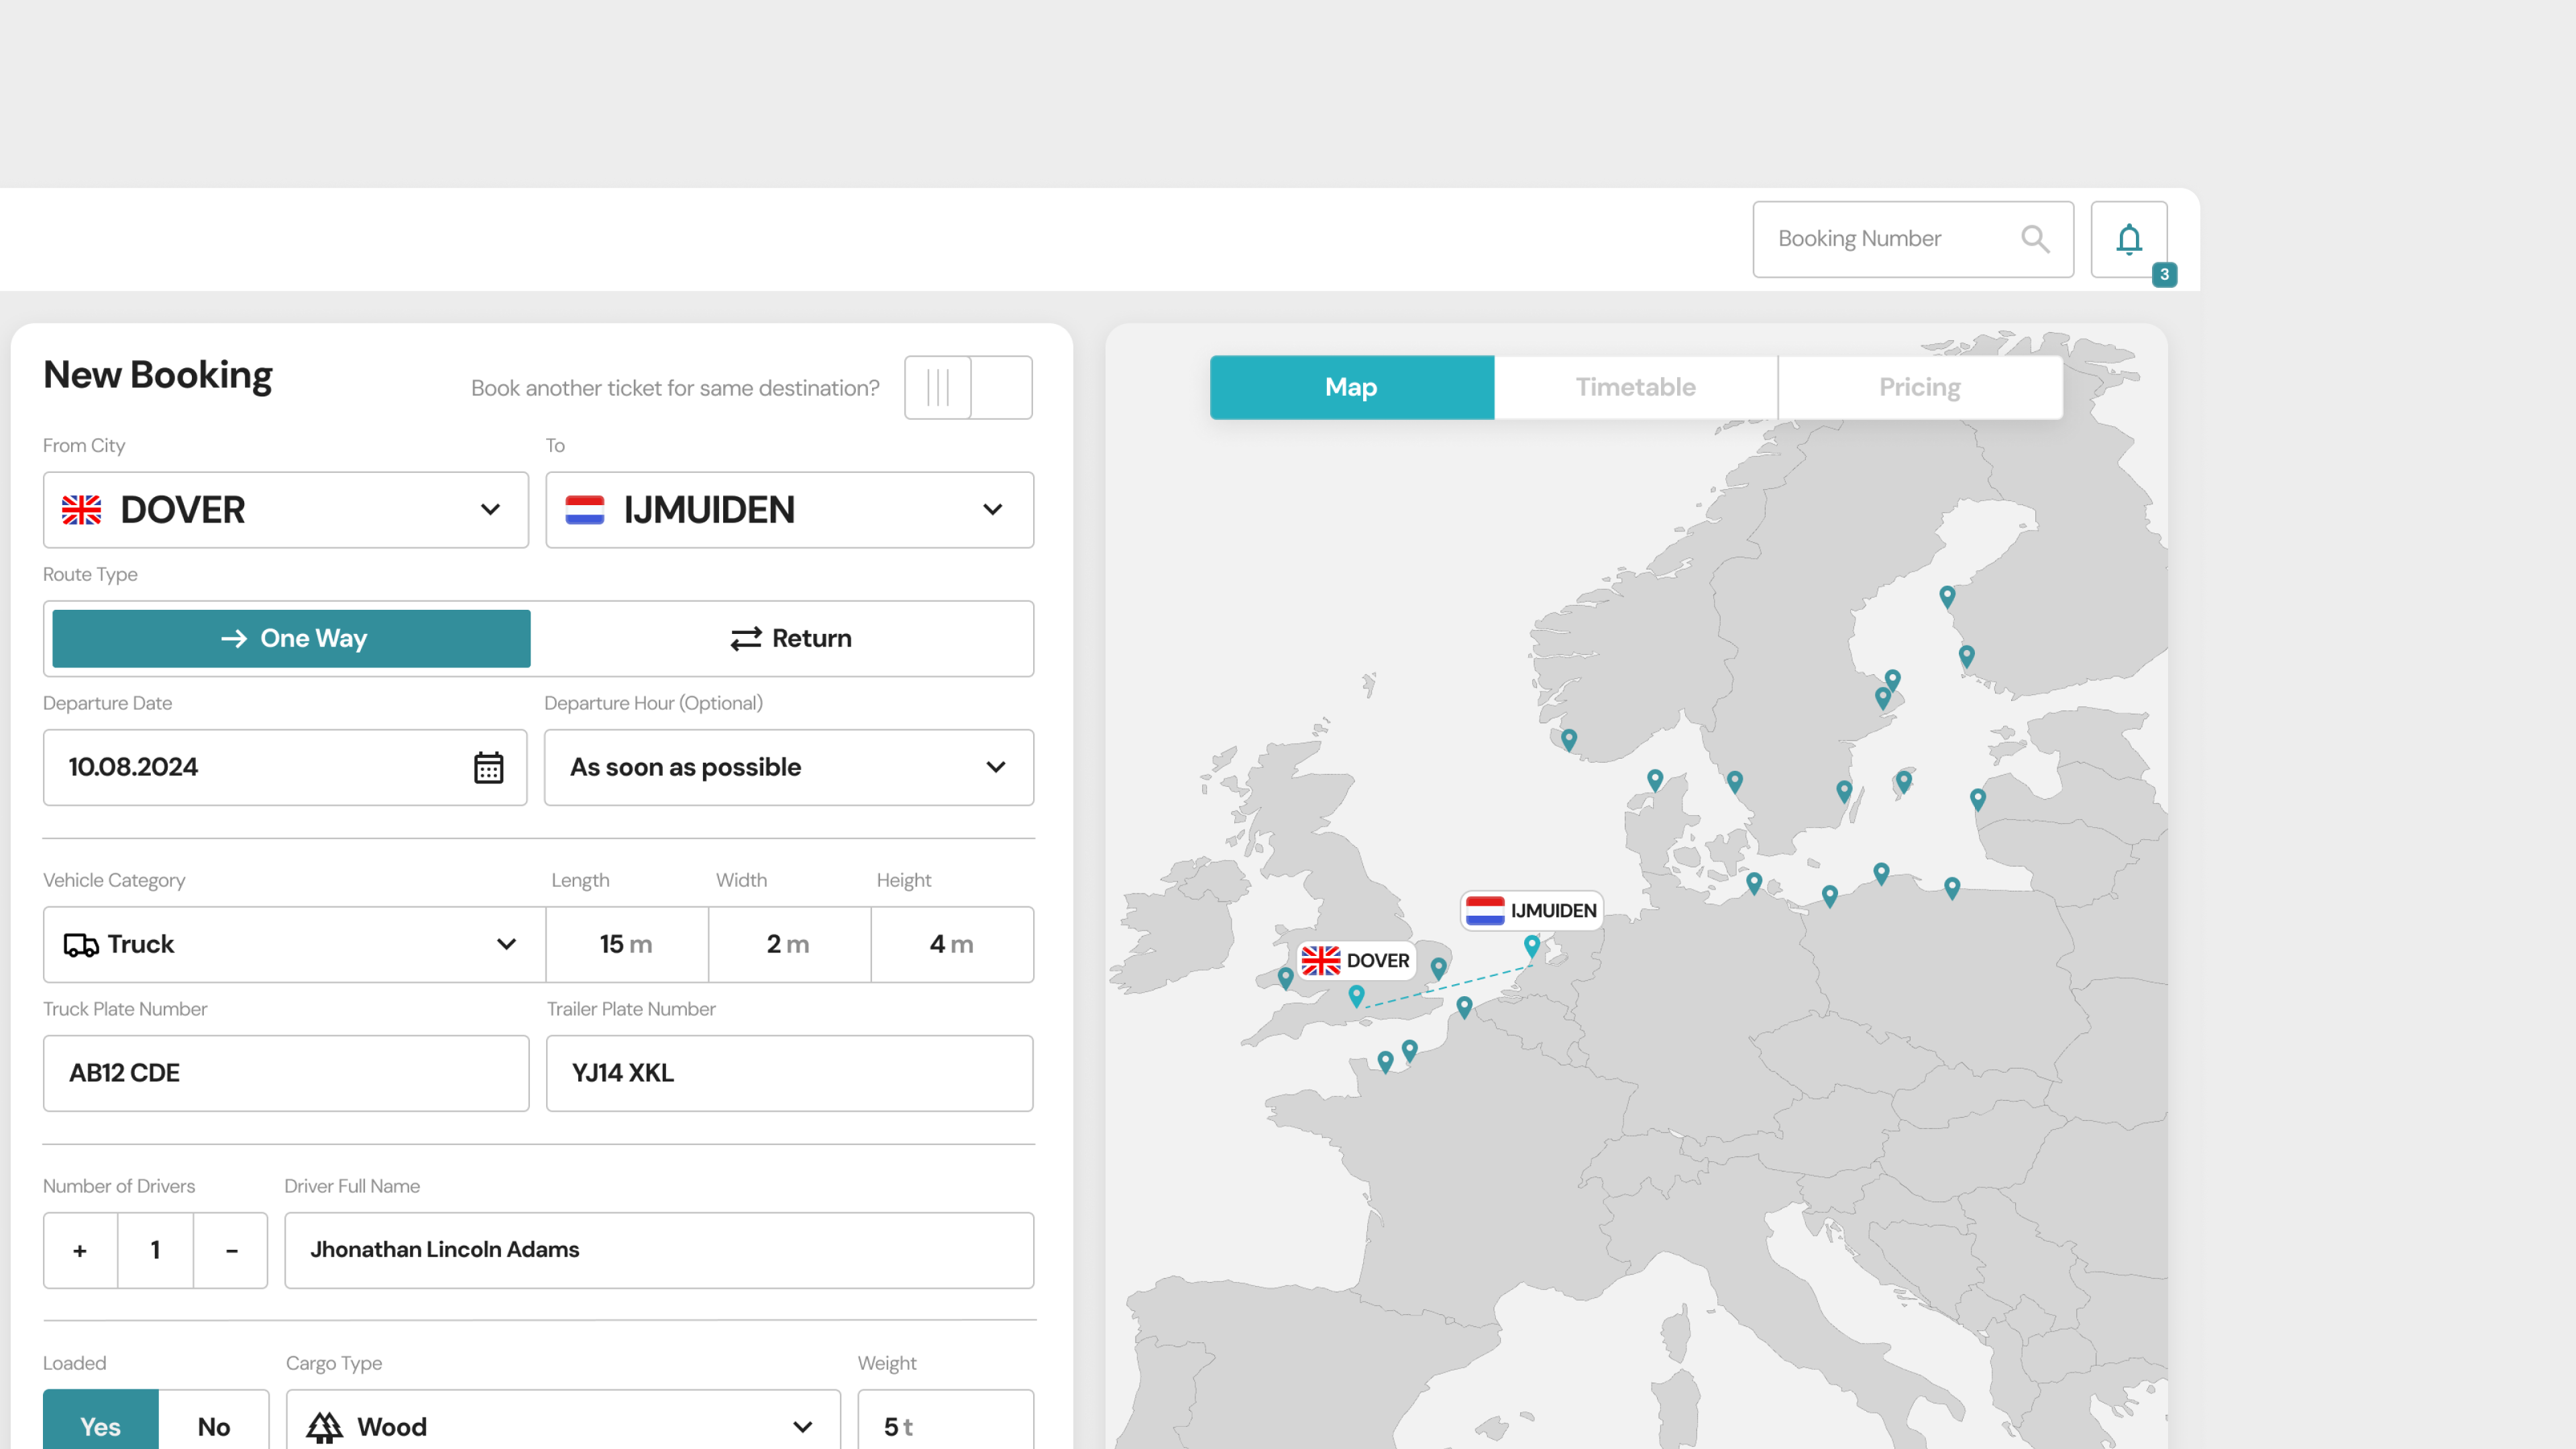
Task: Click the search magnifier in Booking Number
Action: [2035, 239]
